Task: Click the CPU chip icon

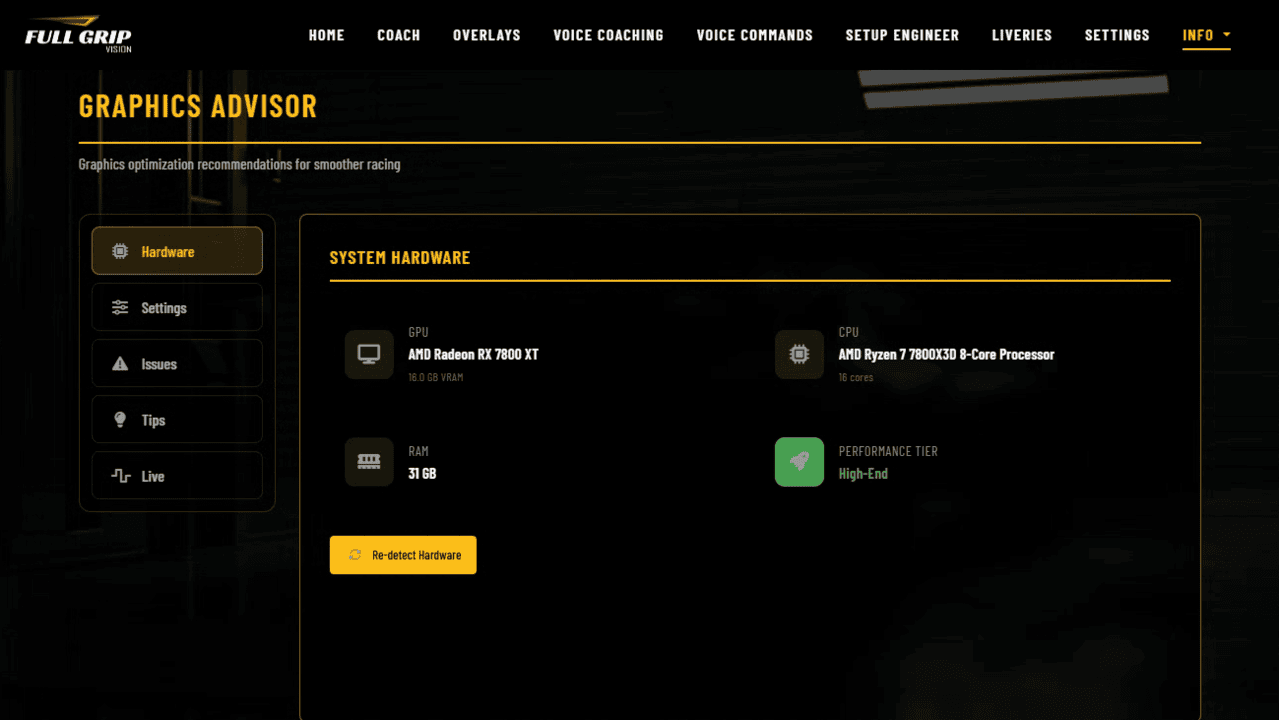Action: (x=799, y=355)
